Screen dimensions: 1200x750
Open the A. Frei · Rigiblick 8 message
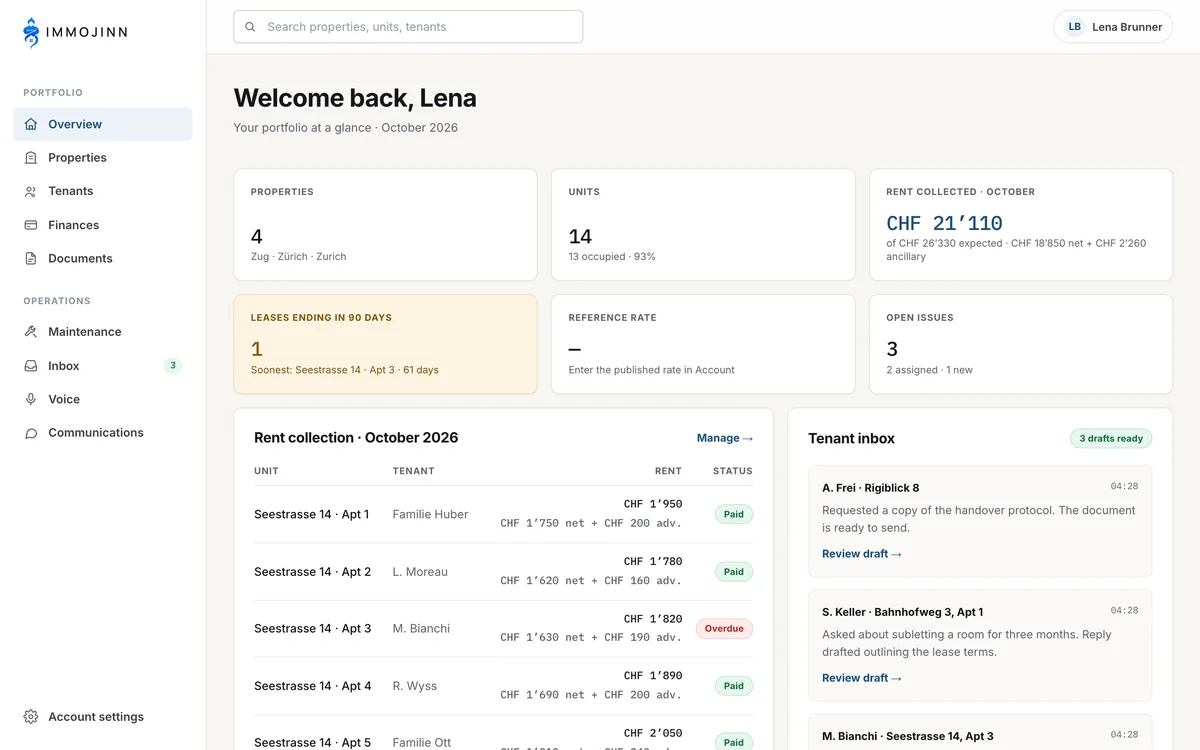980,520
